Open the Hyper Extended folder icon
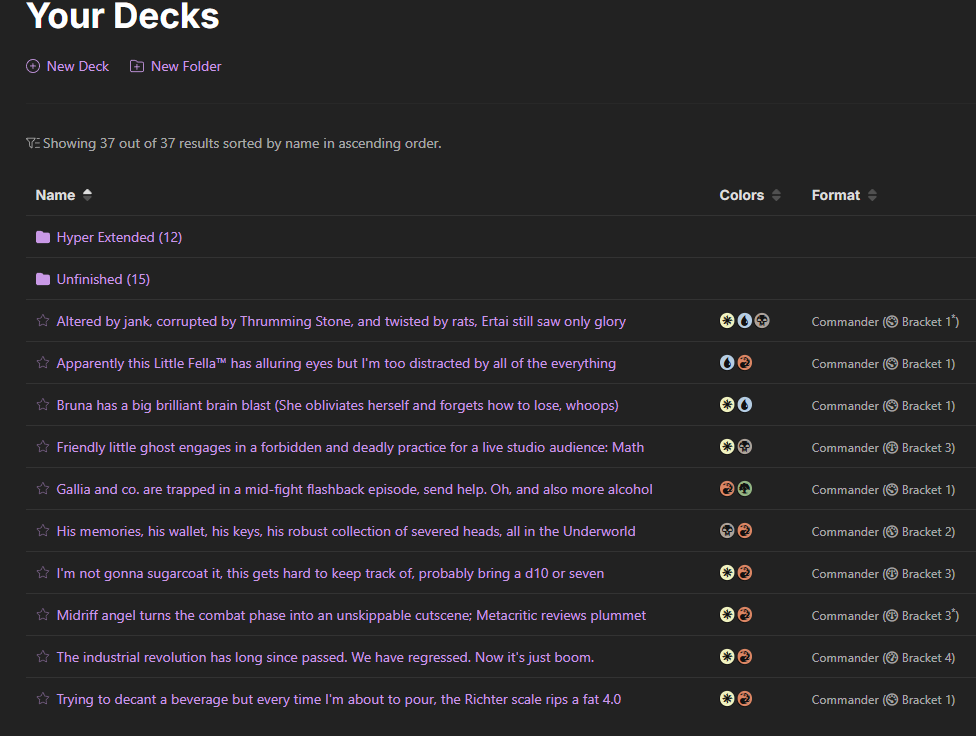This screenshot has width=976, height=736. point(43,237)
